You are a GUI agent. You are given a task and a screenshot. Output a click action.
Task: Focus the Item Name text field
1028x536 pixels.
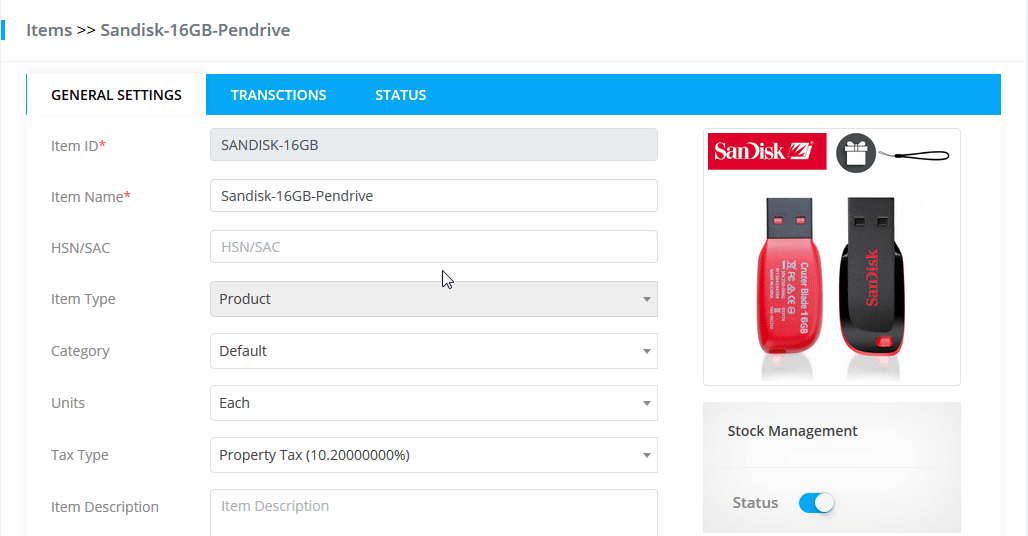pos(433,196)
